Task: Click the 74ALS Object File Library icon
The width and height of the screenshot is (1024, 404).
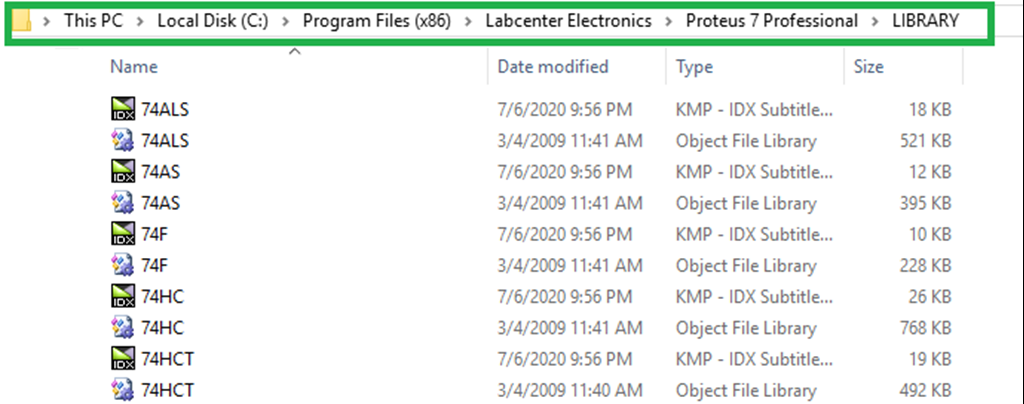Action: click(122, 141)
